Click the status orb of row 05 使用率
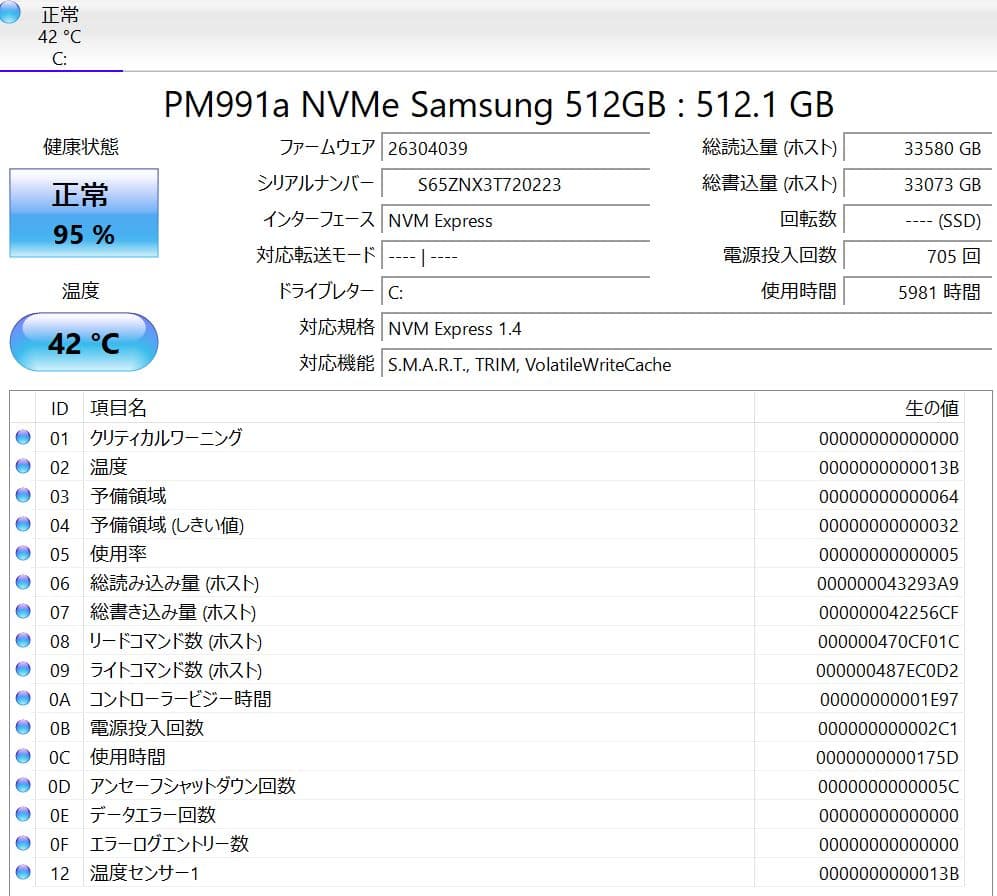The height and width of the screenshot is (896, 997). [24, 553]
